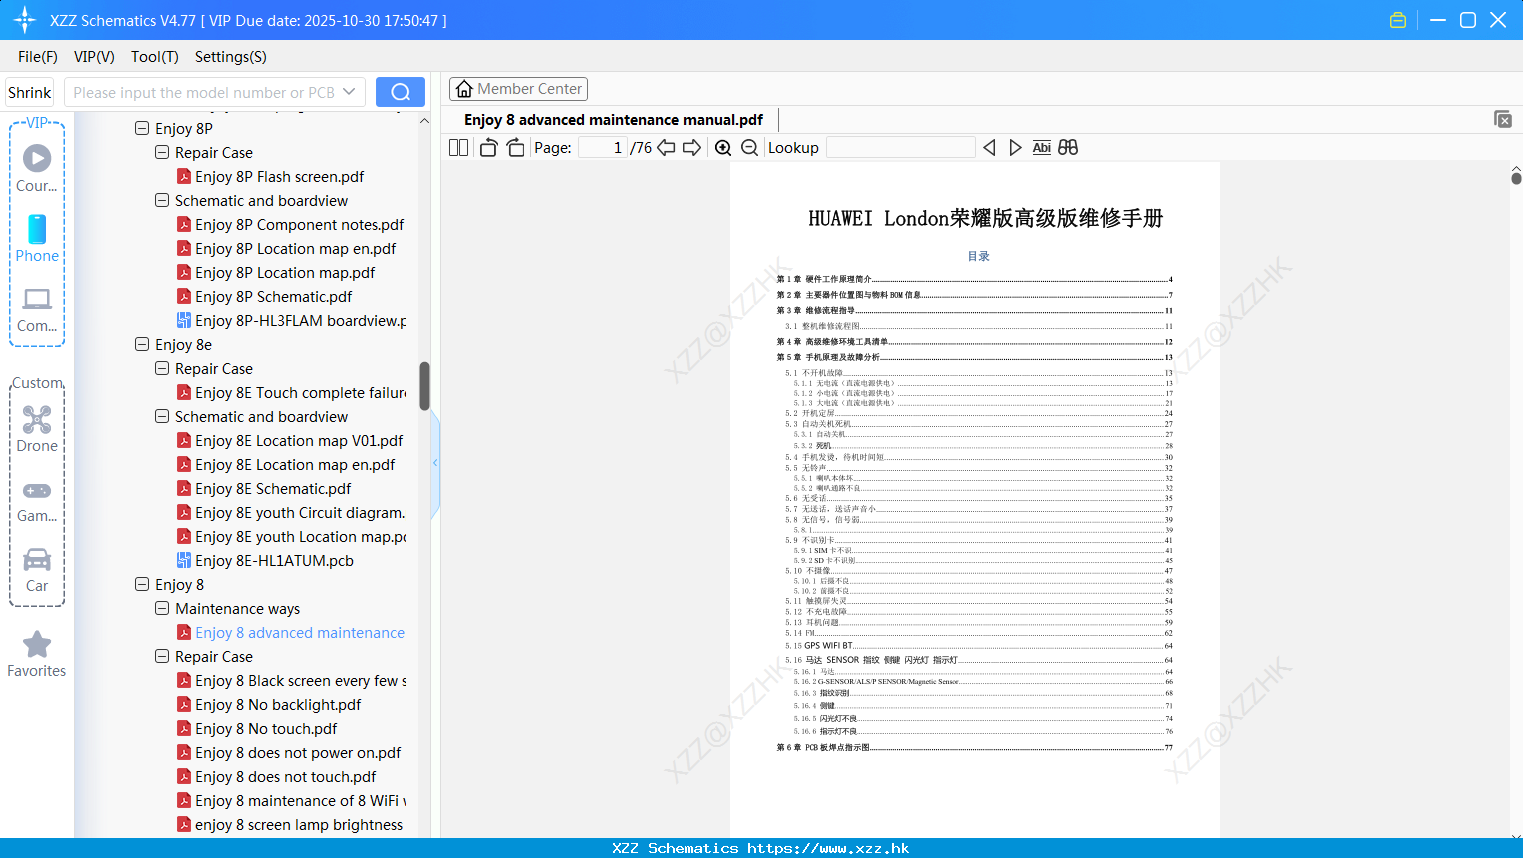Image resolution: width=1523 pixels, height=858 pixels.
Task: Open the Settings(S) menu
Action: coord(231,57)
